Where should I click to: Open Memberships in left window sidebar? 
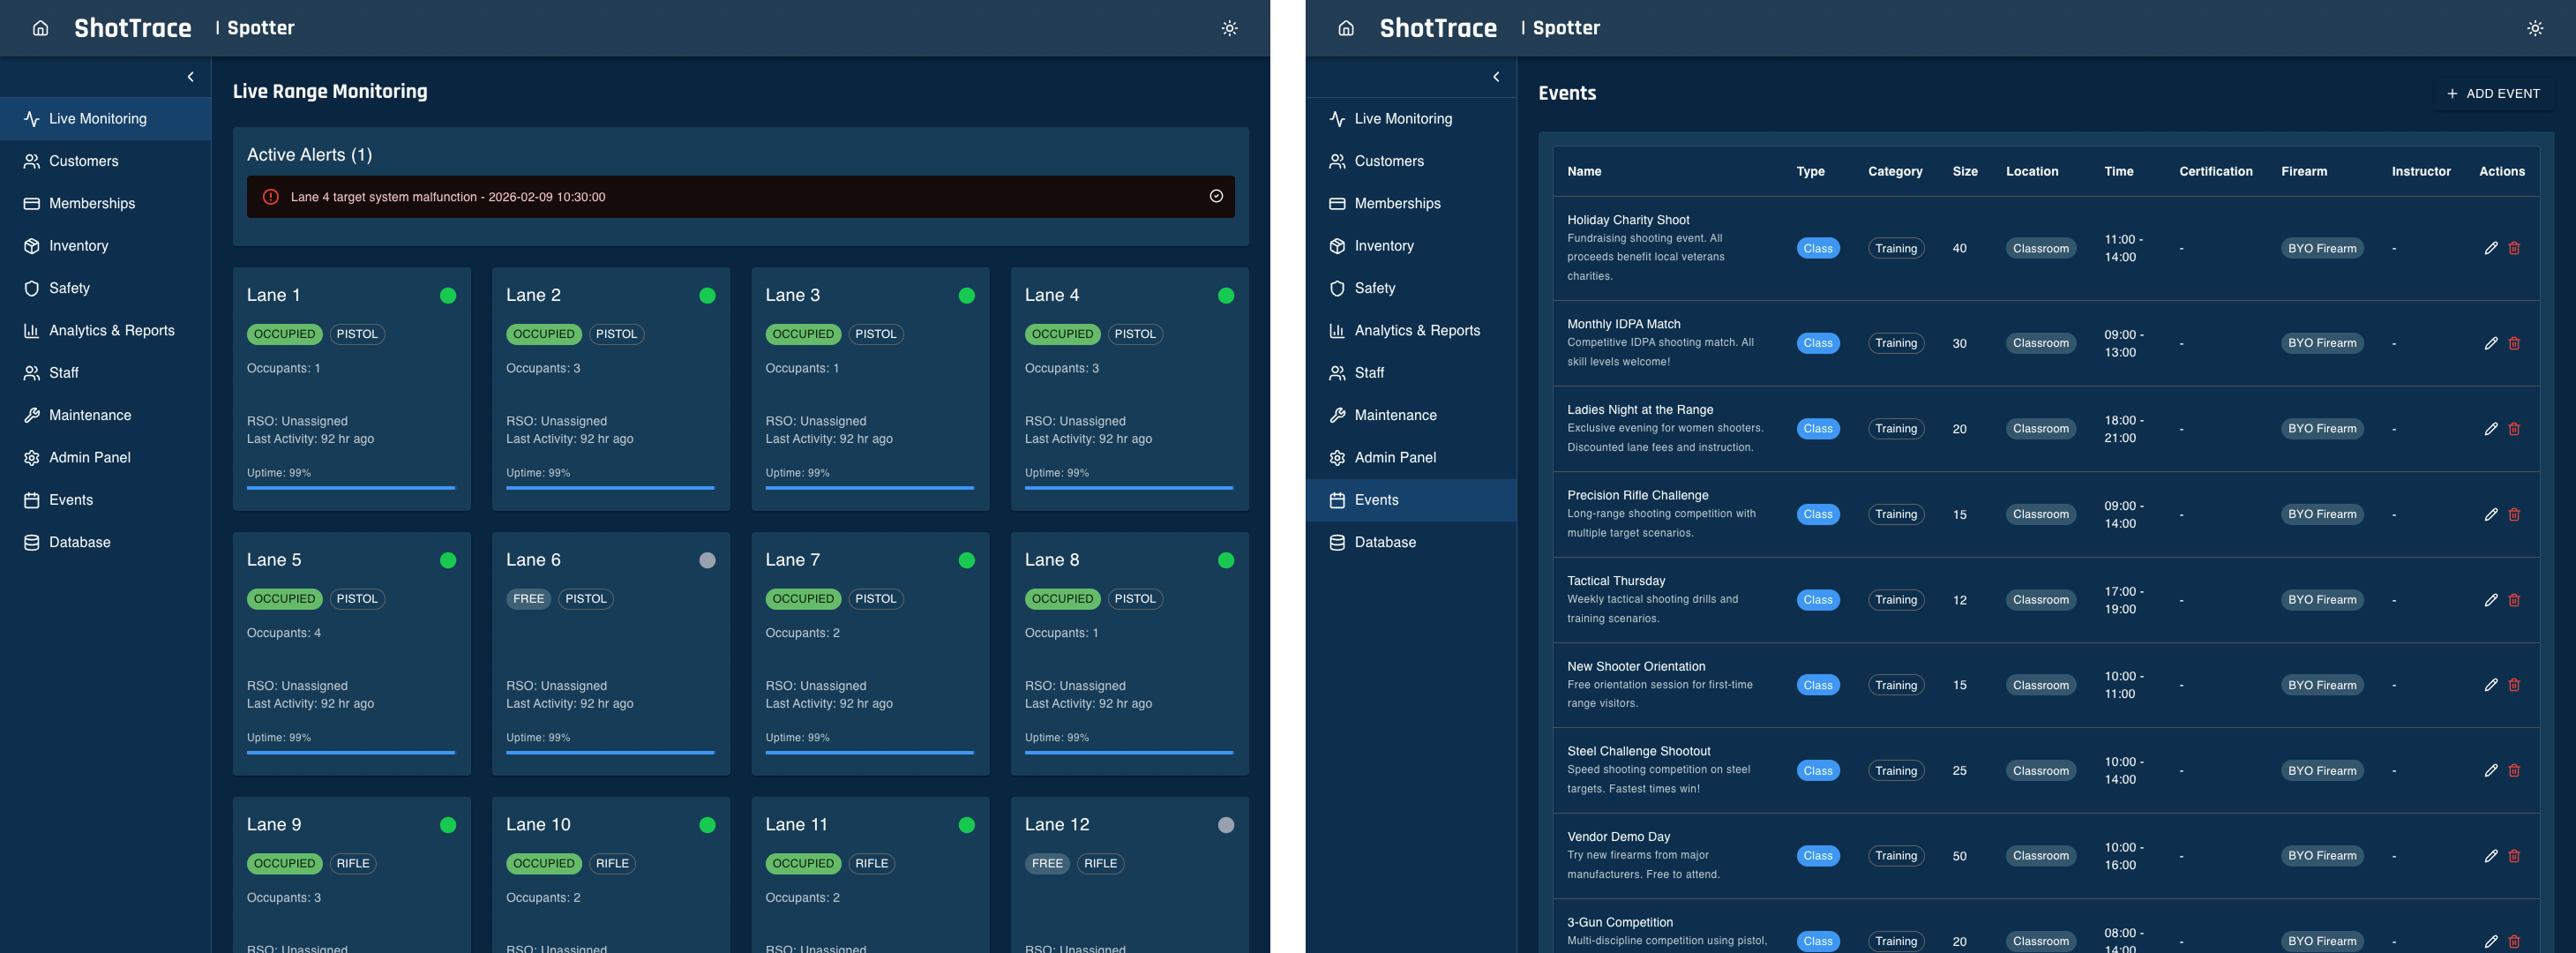point(105,203)
